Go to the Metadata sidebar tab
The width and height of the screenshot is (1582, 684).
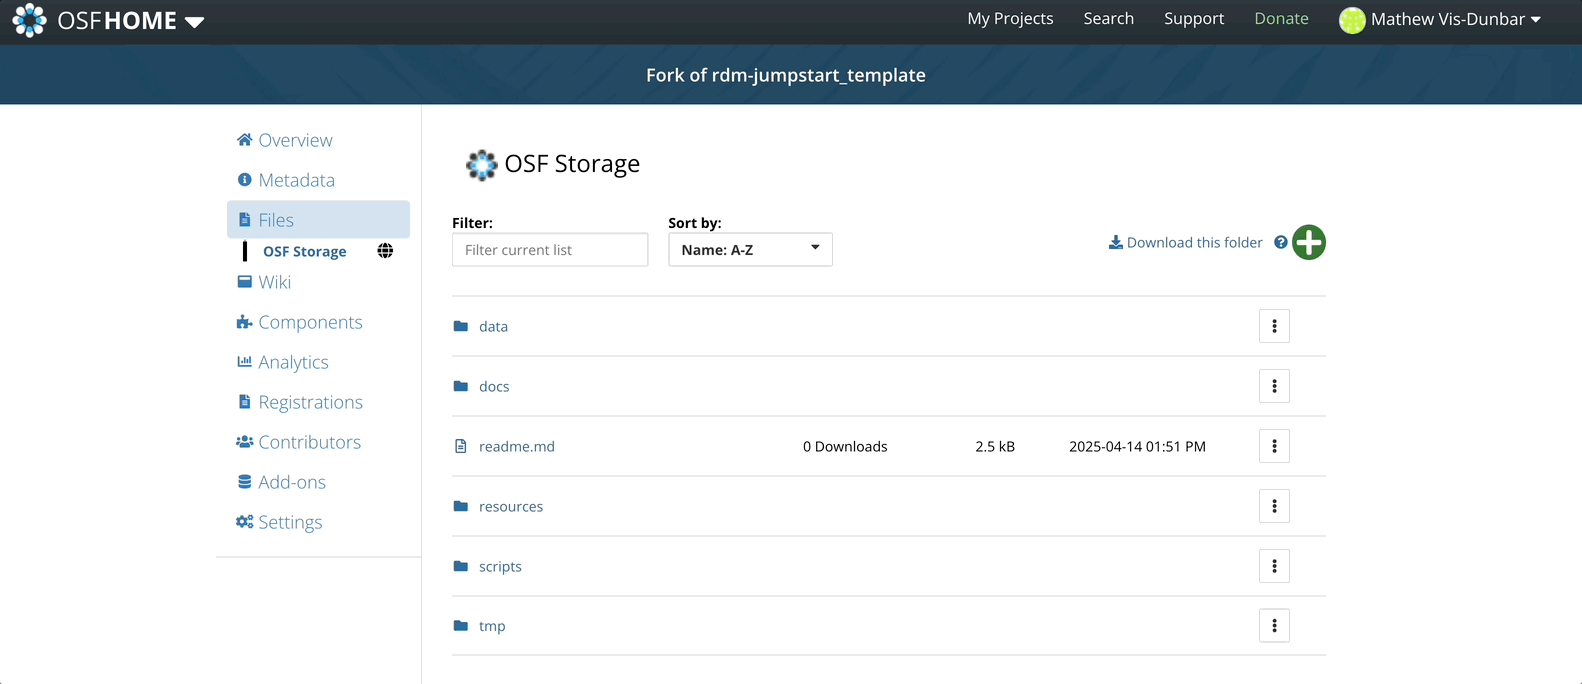[x=296, y=180]
